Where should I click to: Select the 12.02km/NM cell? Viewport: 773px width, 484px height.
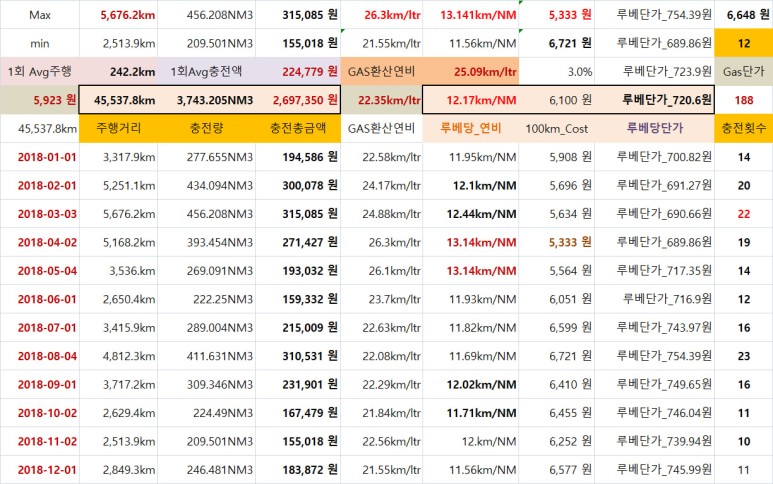point(470,384)
